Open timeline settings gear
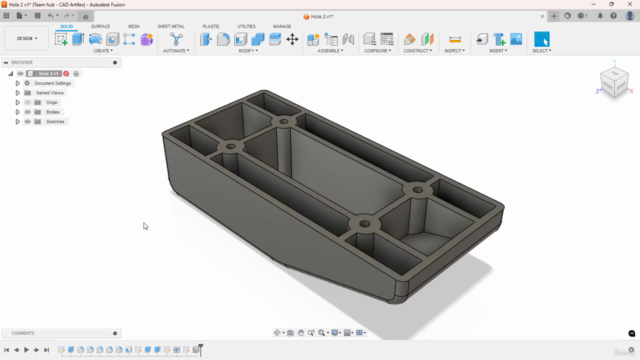This screenshot has height=360, width=640. click(631, 350)
